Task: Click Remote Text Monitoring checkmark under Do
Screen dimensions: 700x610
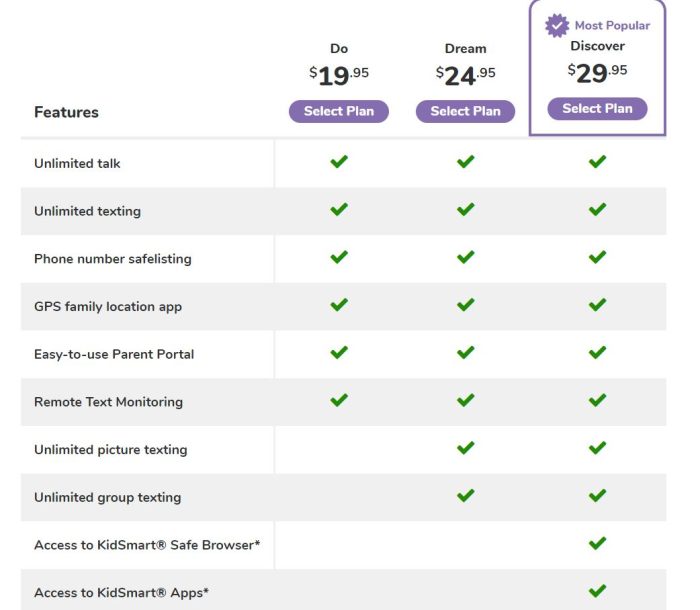Action: pyautogui.click(x=339, y=400)
